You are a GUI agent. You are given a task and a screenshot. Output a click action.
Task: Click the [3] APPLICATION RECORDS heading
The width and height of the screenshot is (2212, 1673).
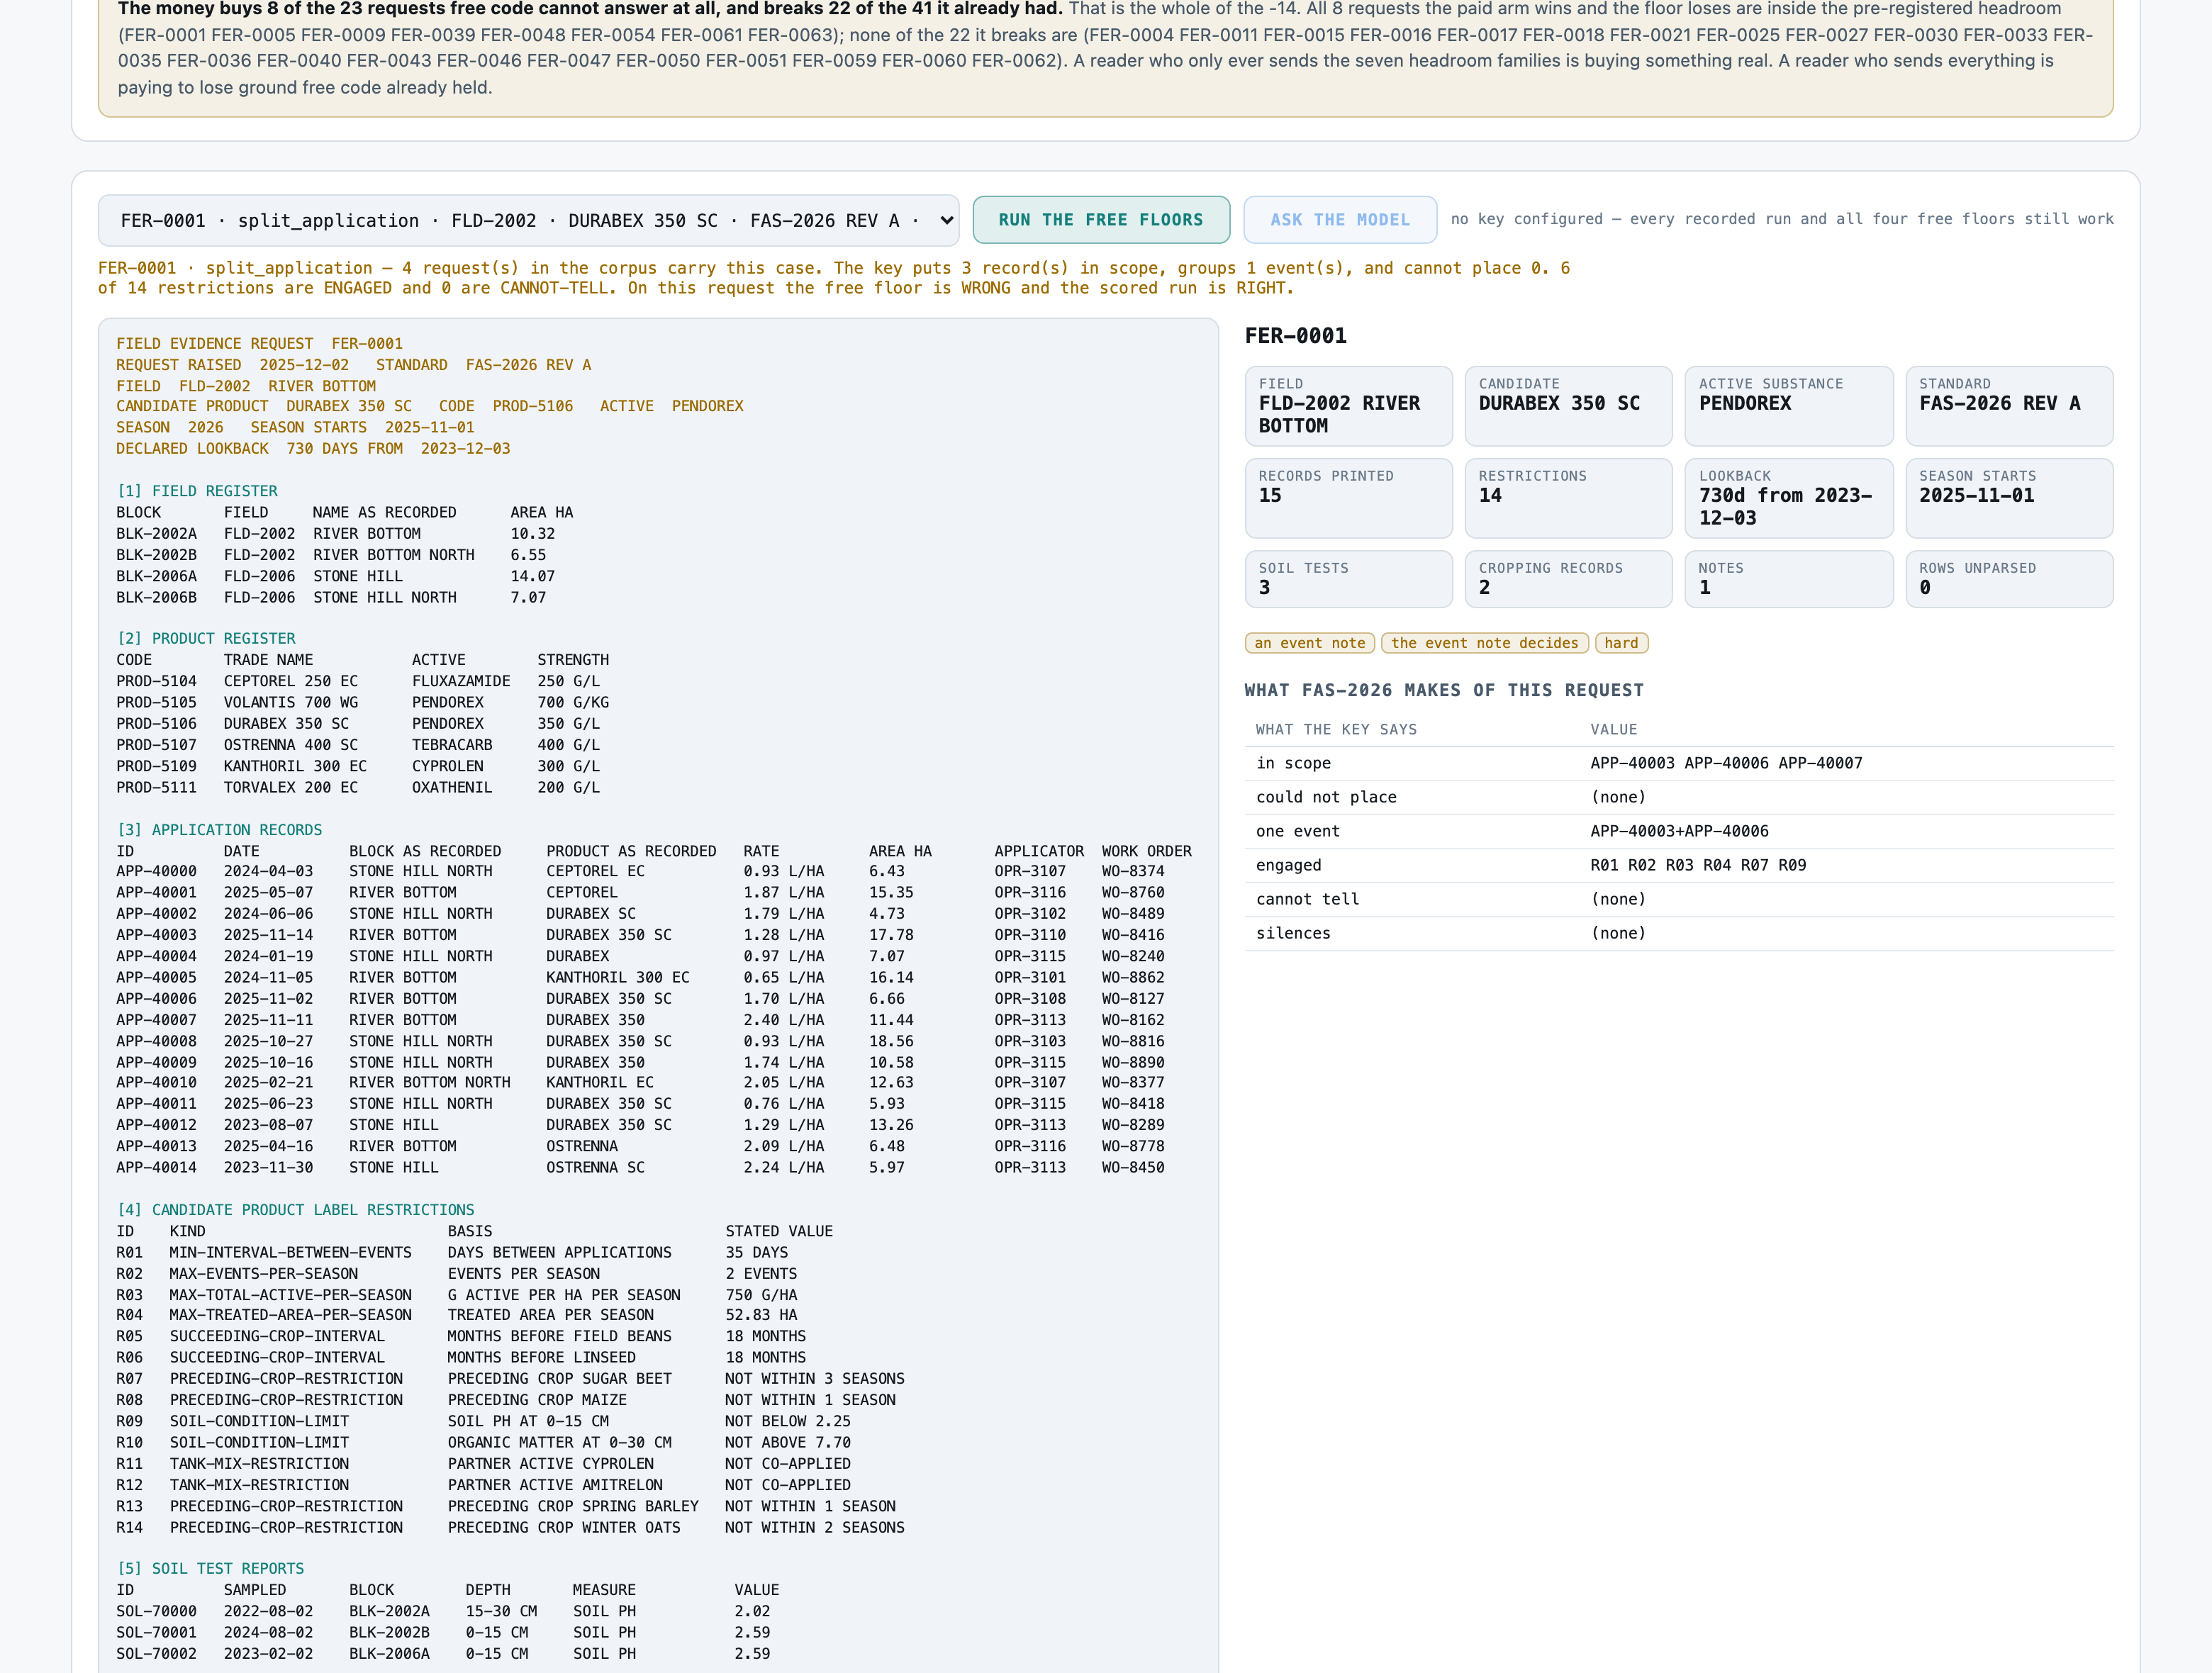(x=220, y=830)
